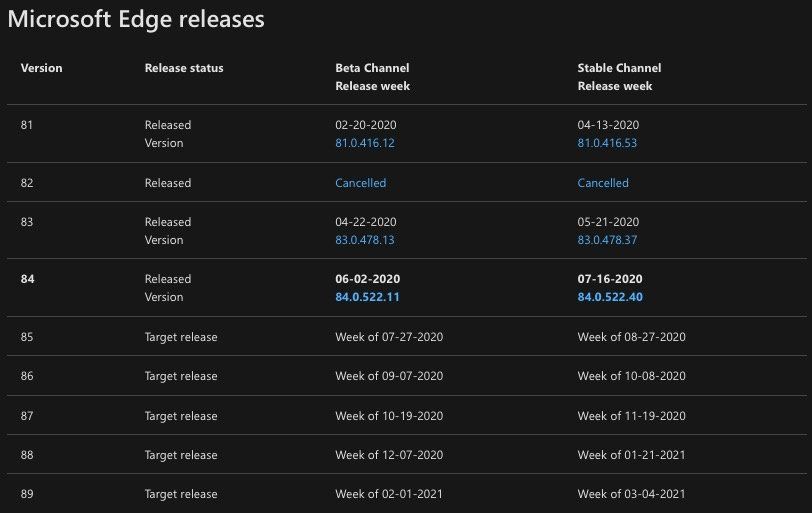The height and width of the screenshot is (513, 812).
Task: Select version number 87 cell
Action: coord(27,416)
